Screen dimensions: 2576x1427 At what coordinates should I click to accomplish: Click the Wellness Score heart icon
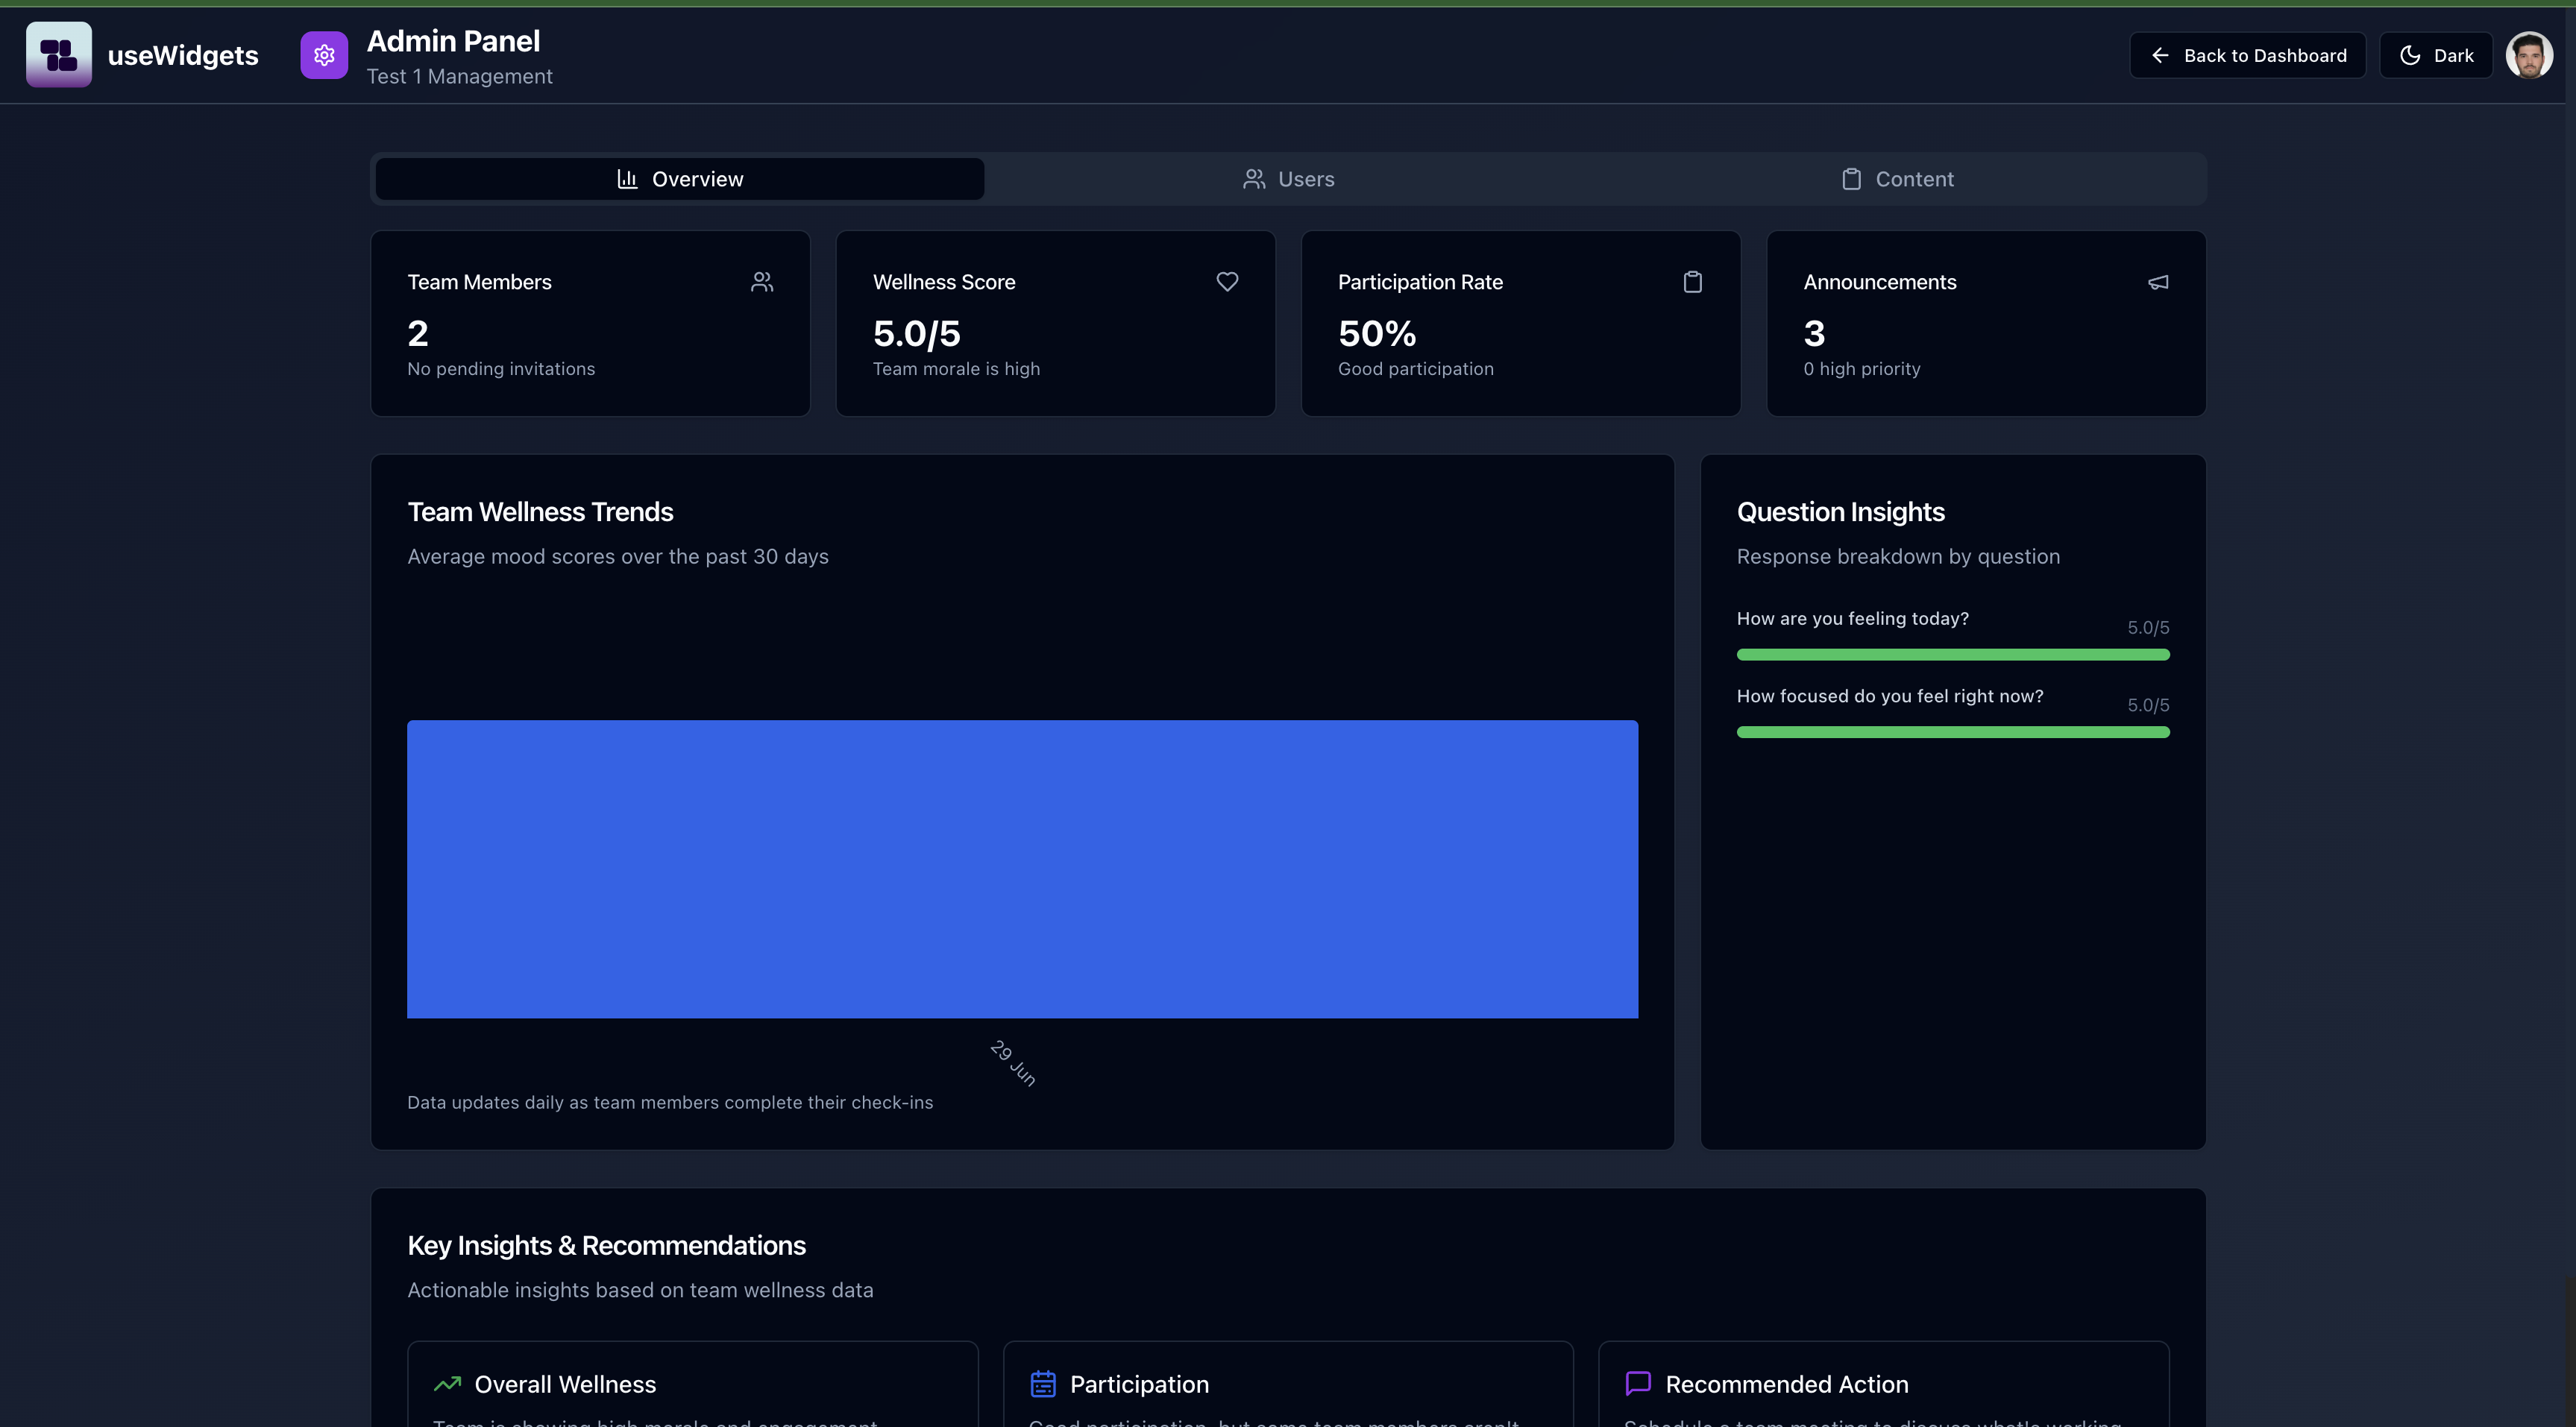(1227, 282)
